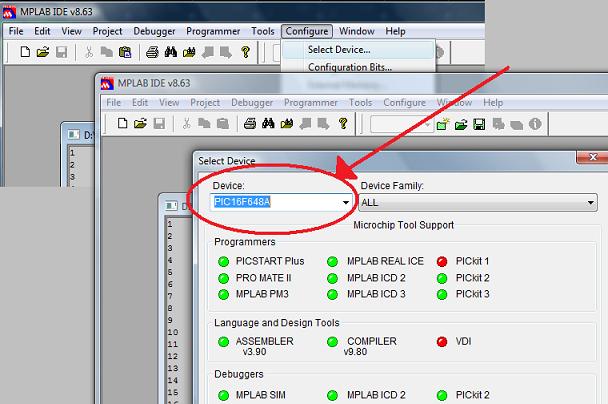Close the Select Device dialog
Screen dimensions: 608x404
(x=592, y=157)
